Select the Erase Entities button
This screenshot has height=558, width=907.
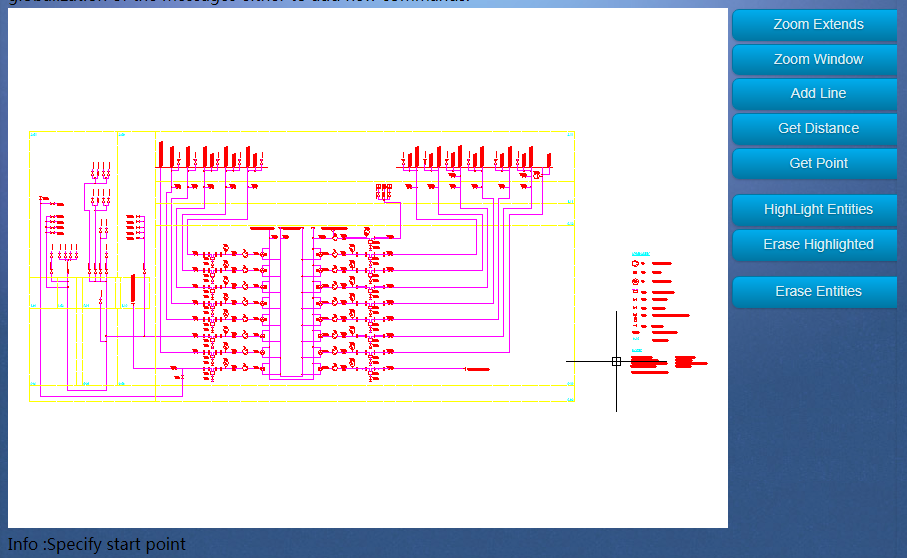click(817, 291)
